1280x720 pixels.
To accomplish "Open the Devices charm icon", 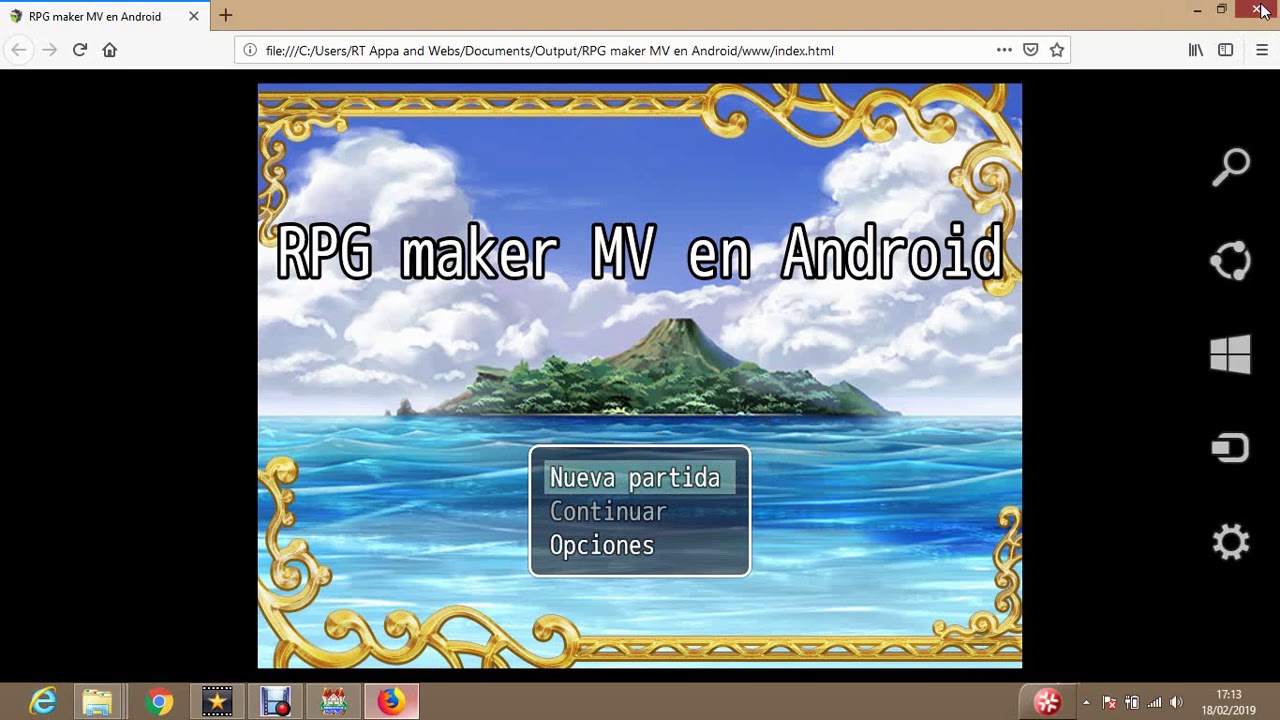I will coord(1231,448).
